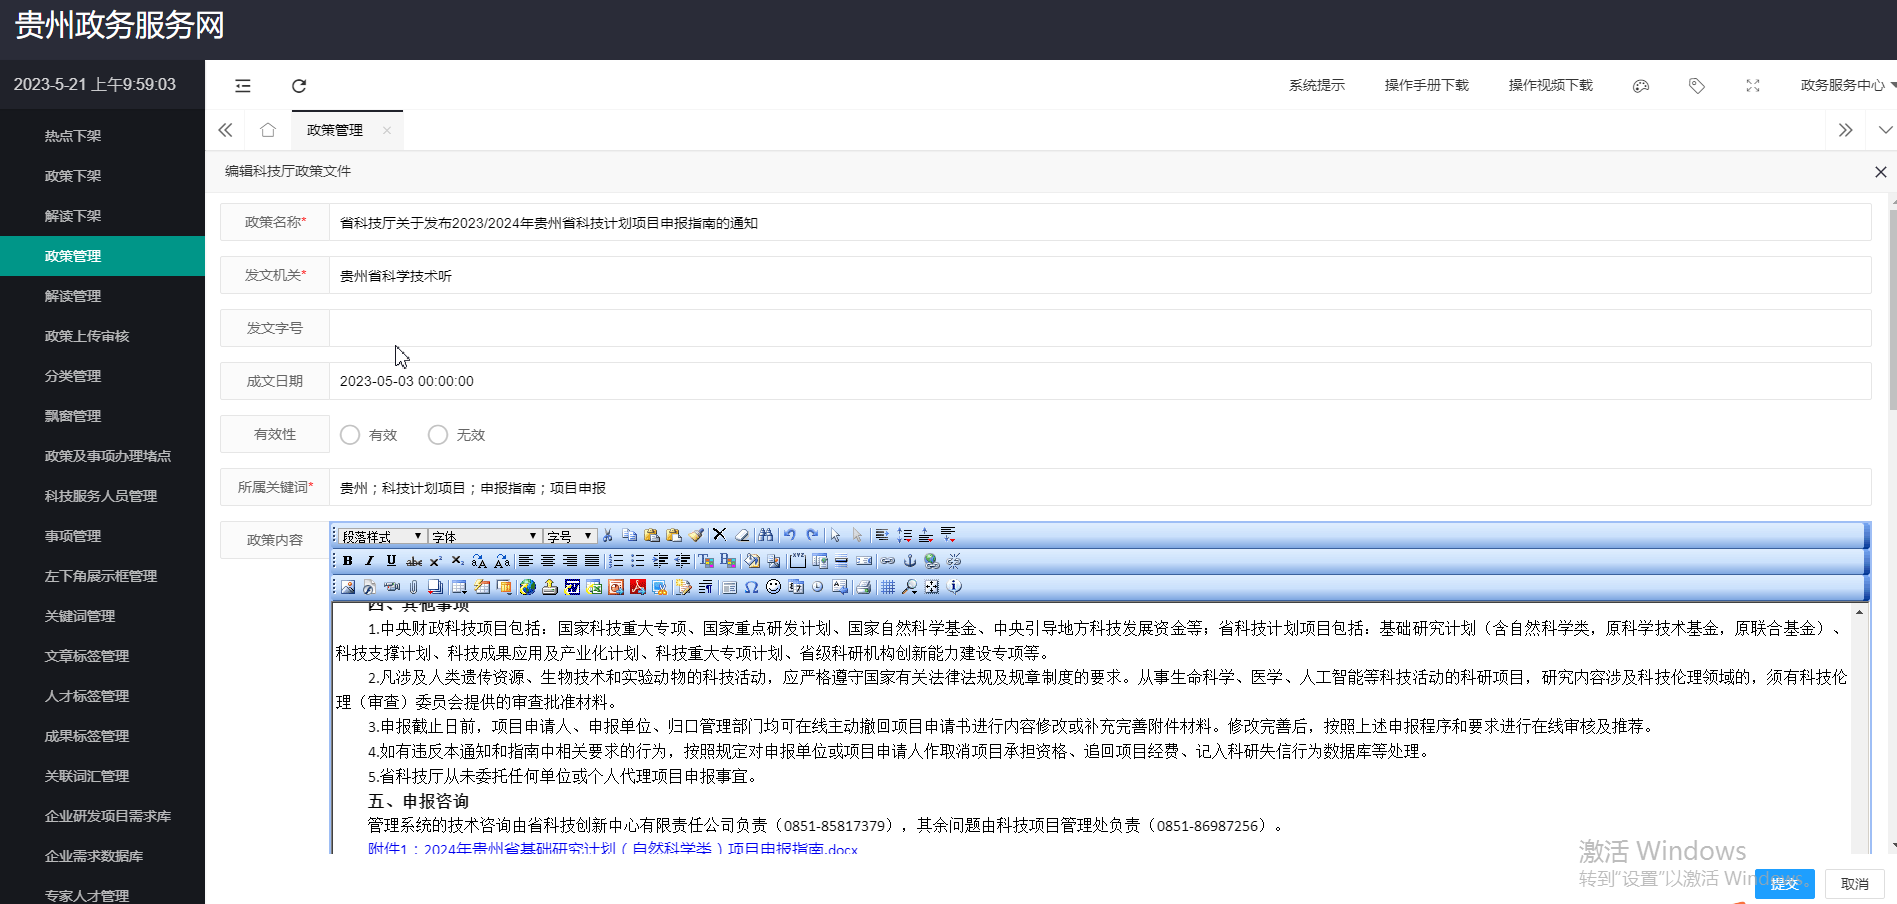The width and height of the screenshot is (1897, 904).
Task: Print the editor content
Action: pos(863,587)
